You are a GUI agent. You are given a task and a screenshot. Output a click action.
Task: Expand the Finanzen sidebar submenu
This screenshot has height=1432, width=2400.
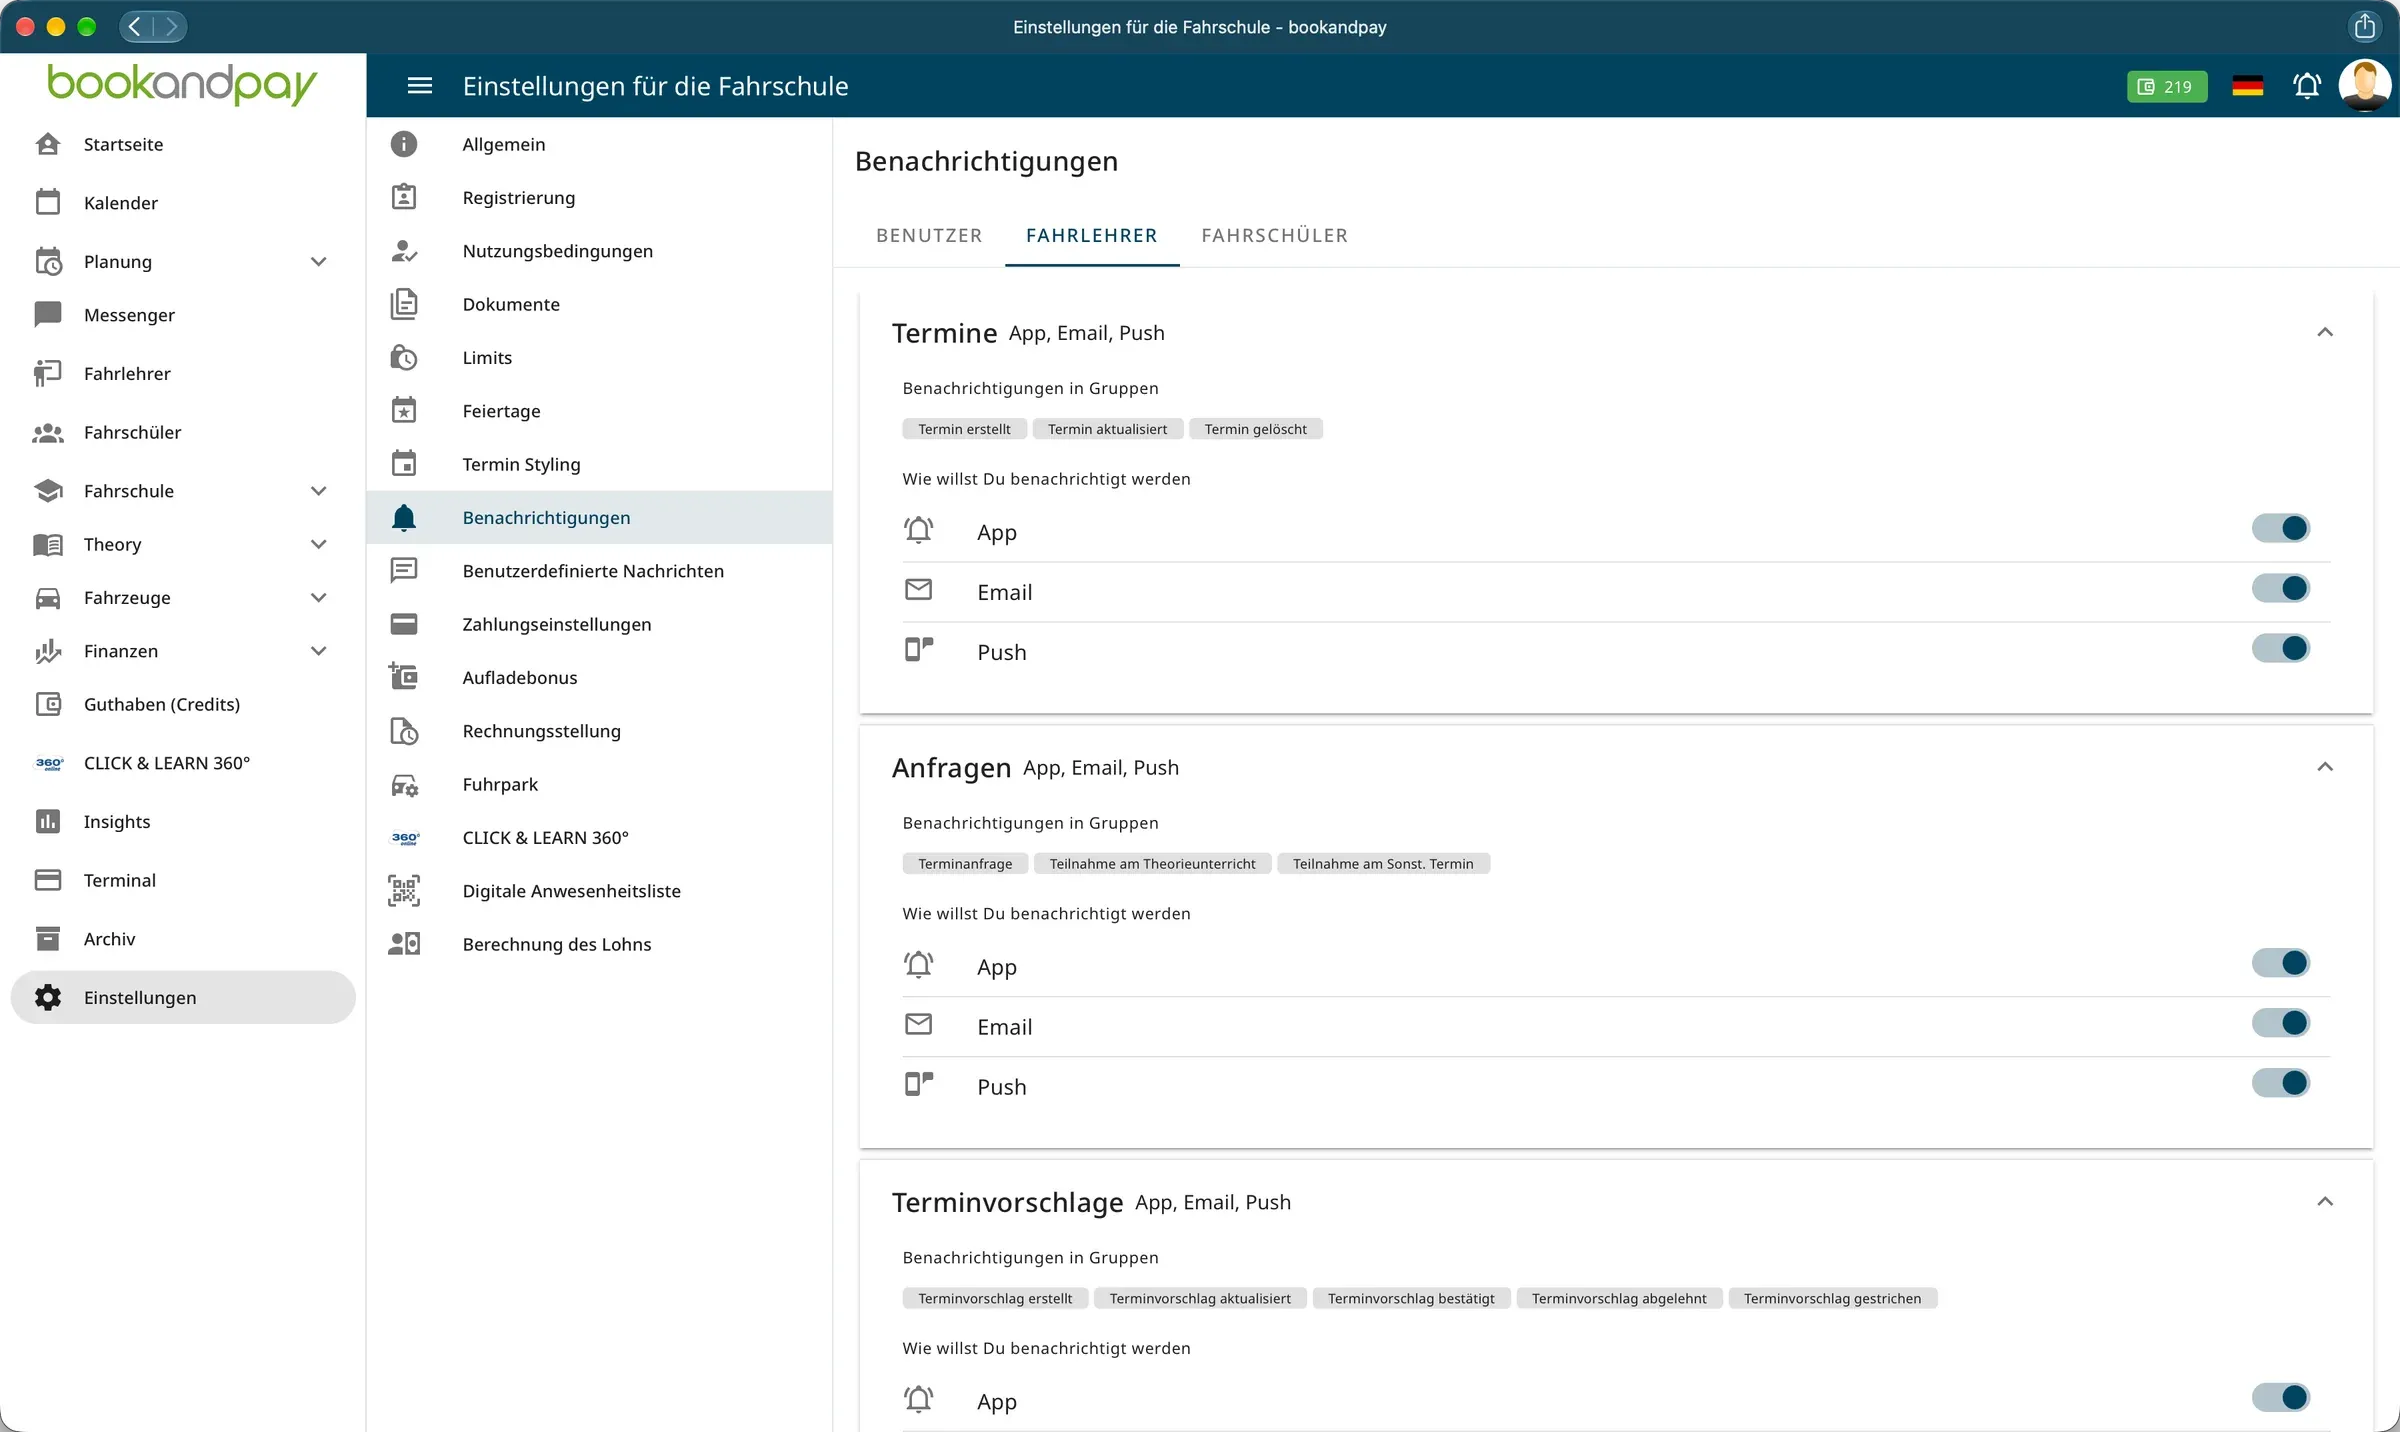tap(318, 651)
